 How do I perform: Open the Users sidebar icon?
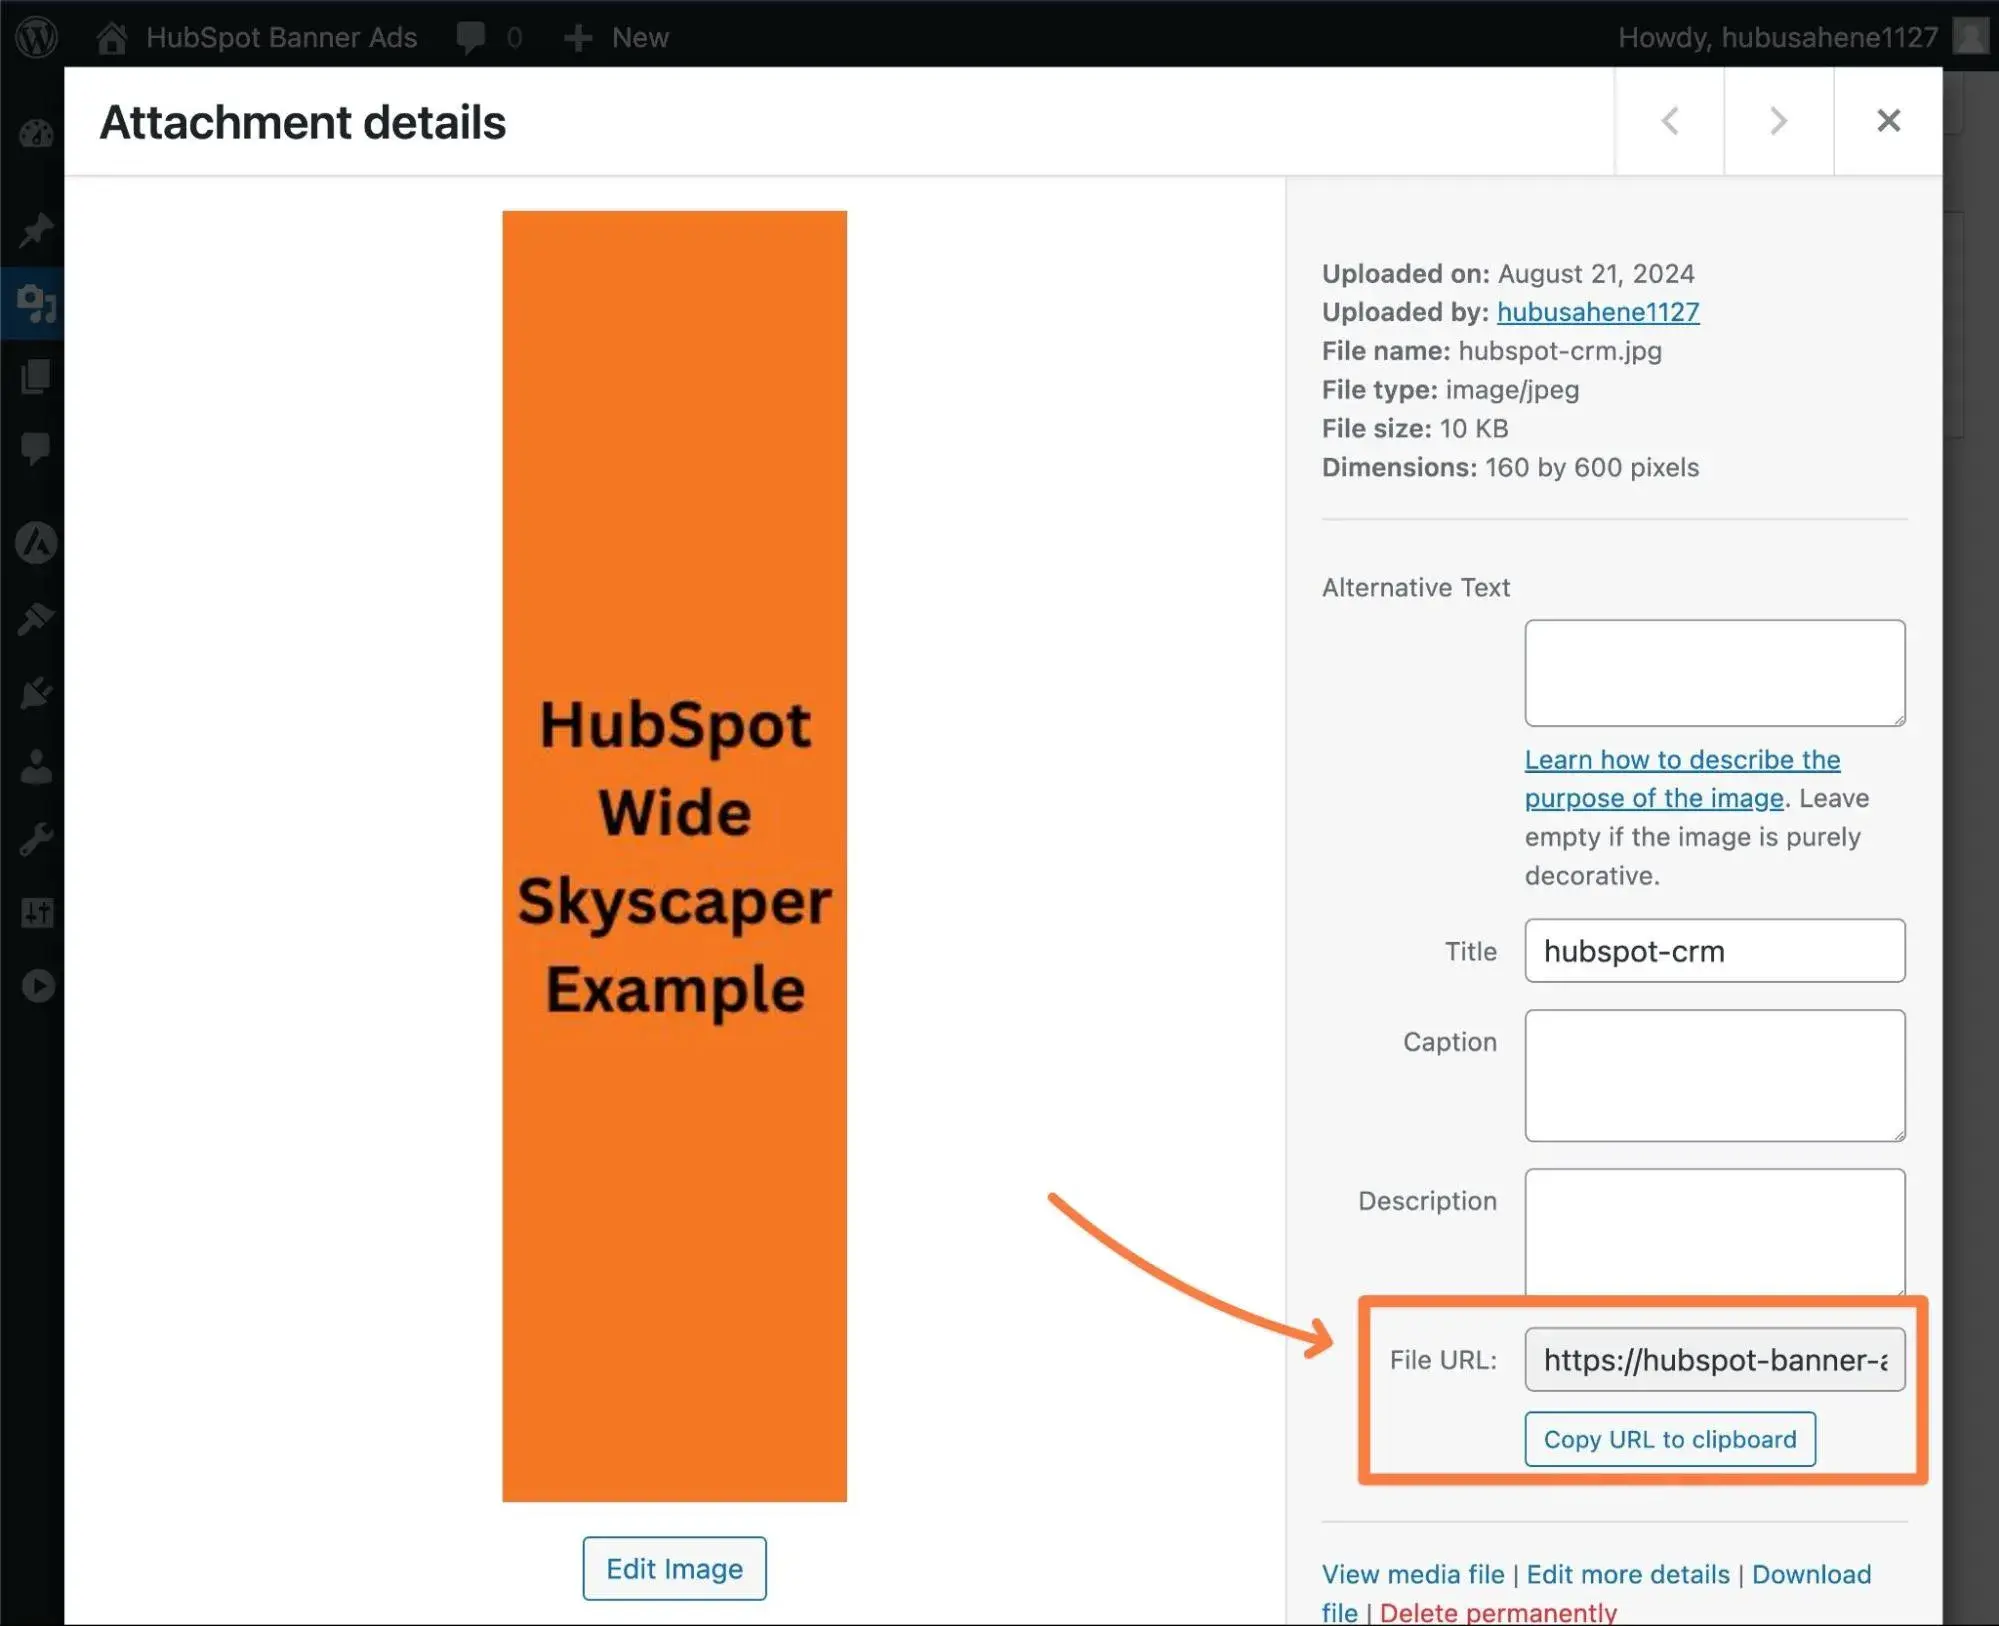coord(37,766)
